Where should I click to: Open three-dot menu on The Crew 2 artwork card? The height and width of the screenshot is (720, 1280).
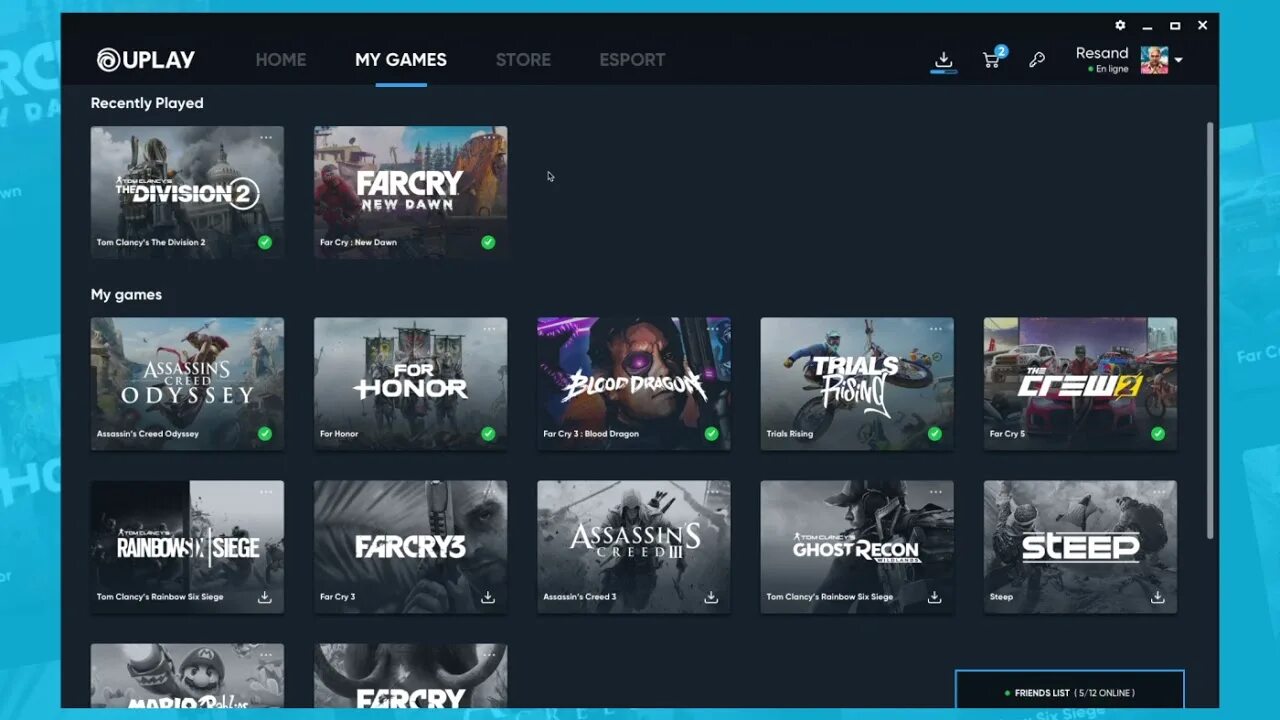coord(1158,329)
